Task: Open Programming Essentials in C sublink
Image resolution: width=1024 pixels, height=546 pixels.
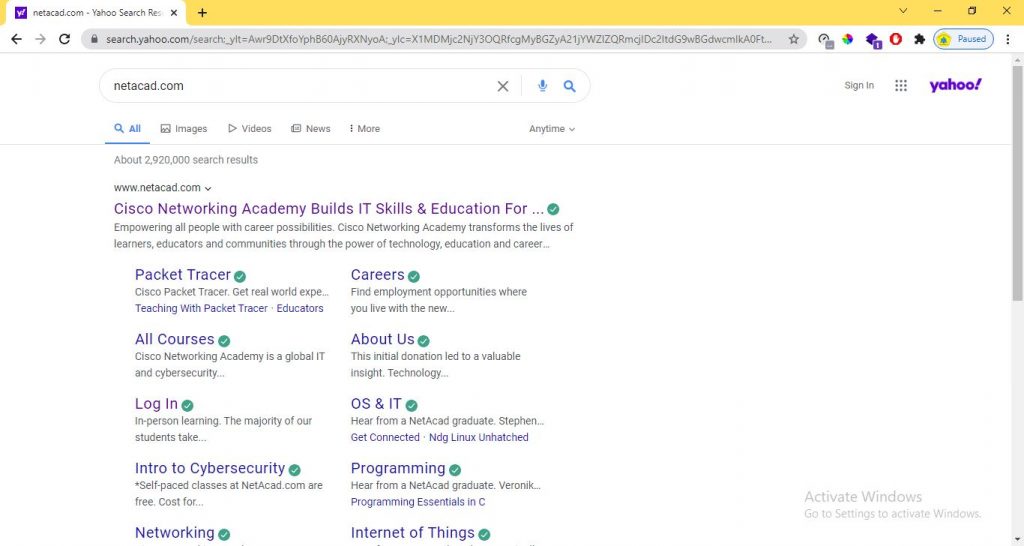Action: coord(418,502)
